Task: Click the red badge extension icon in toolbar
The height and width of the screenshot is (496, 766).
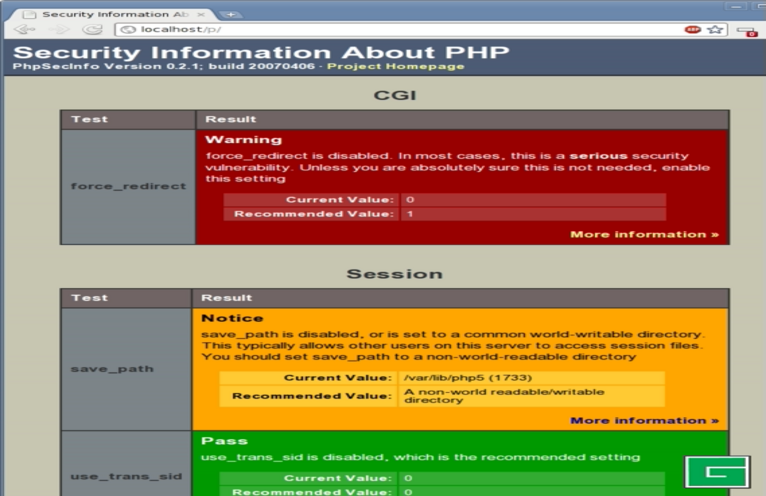Action: point(747,30)
